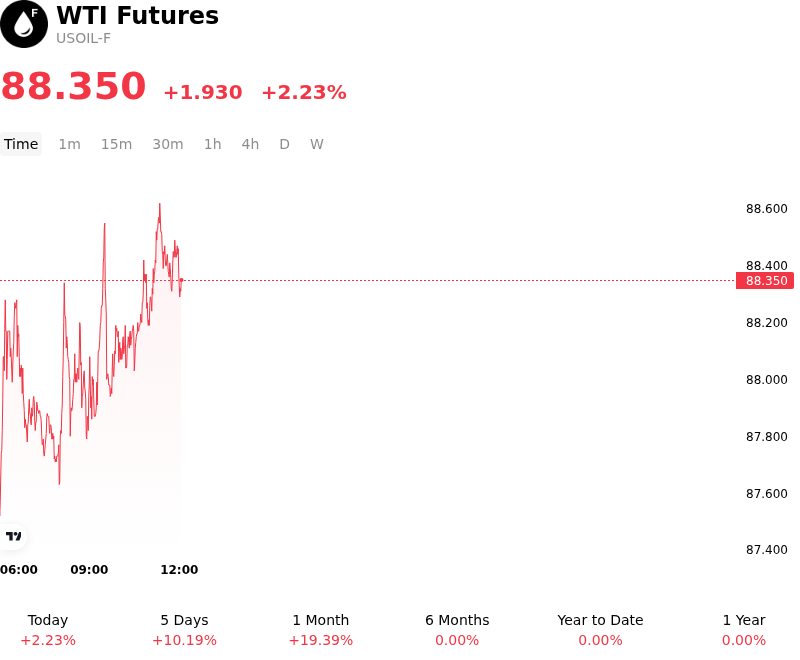Switch to the D daily interval
The width and height of the screenshot is (800, 660).
tap(284, 144)
